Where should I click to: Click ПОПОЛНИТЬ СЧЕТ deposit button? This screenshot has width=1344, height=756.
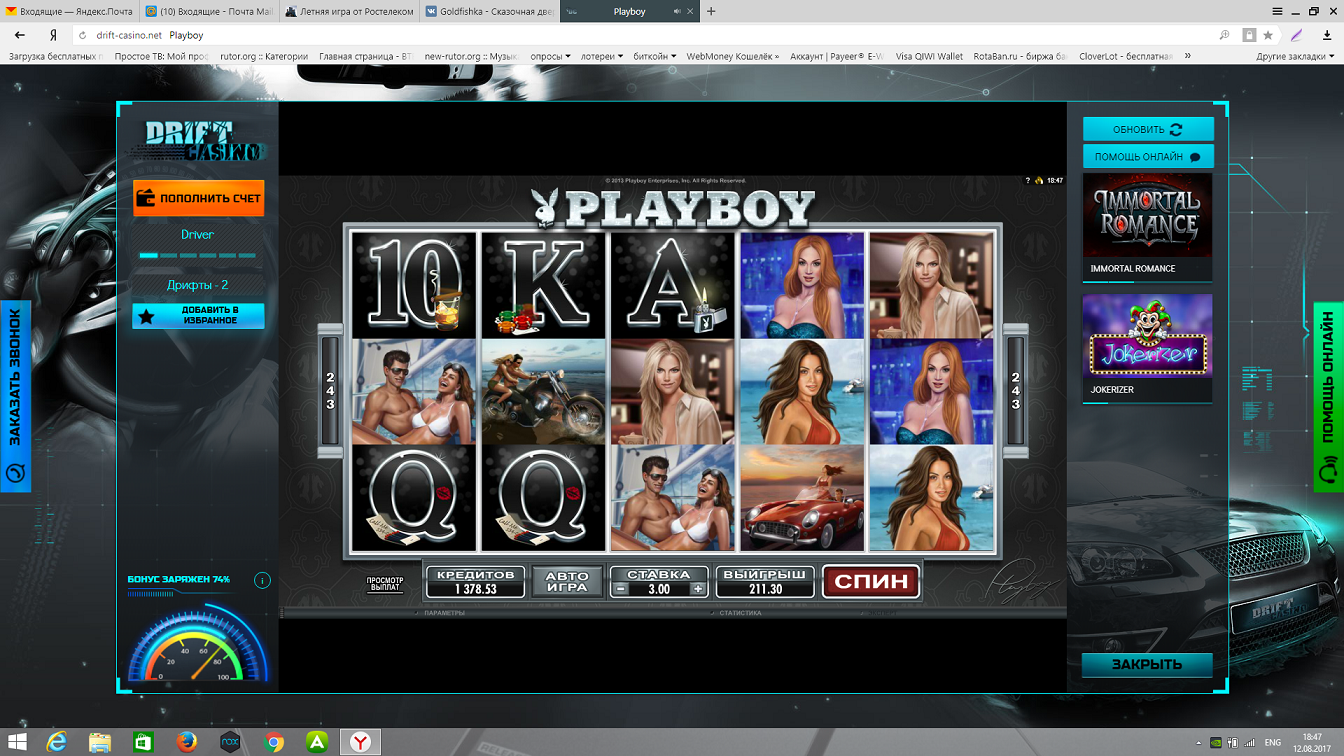198,198
